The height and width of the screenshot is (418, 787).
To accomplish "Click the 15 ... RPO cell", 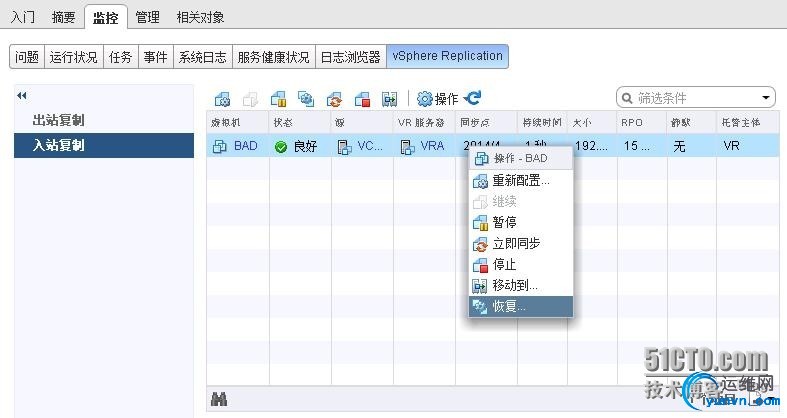I will click(642, 146).
